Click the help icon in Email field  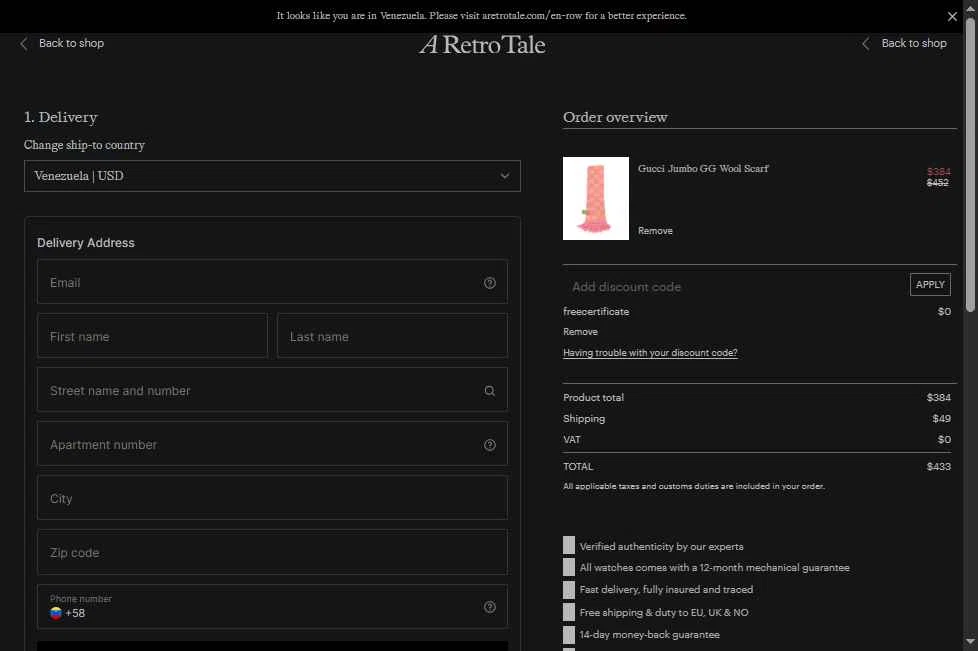tap(490, 282)
